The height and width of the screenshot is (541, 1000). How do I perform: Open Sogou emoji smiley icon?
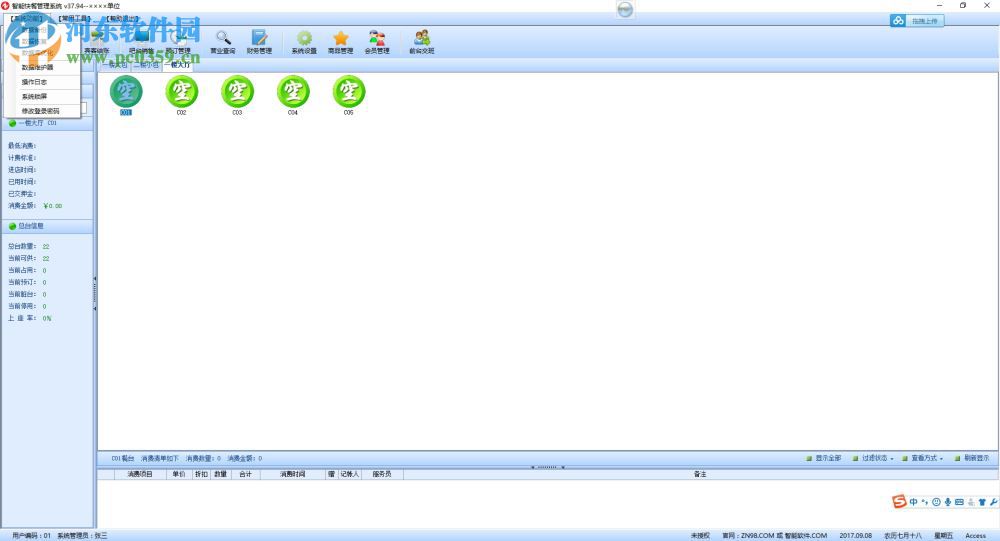(936, 502)
